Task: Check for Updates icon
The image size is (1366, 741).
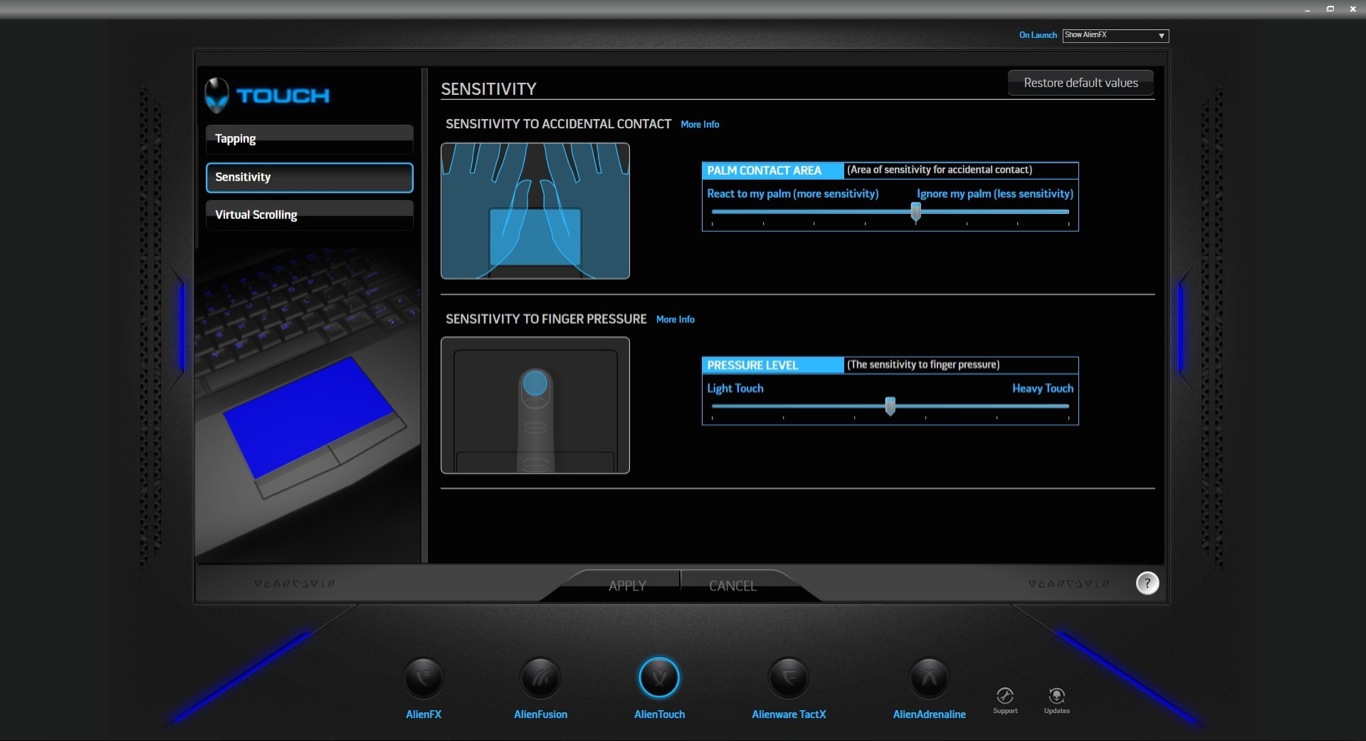Action: (x=1056, y=696)
